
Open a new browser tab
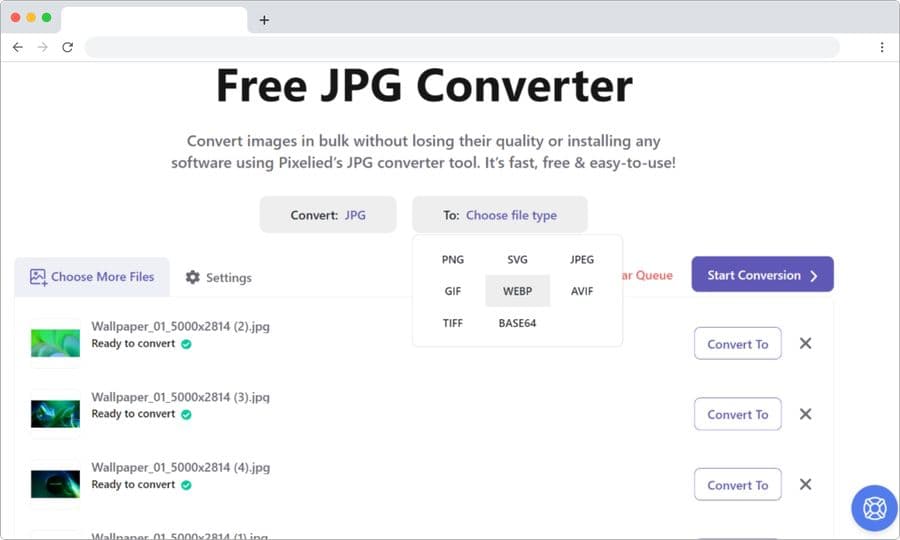coord(264,20)
